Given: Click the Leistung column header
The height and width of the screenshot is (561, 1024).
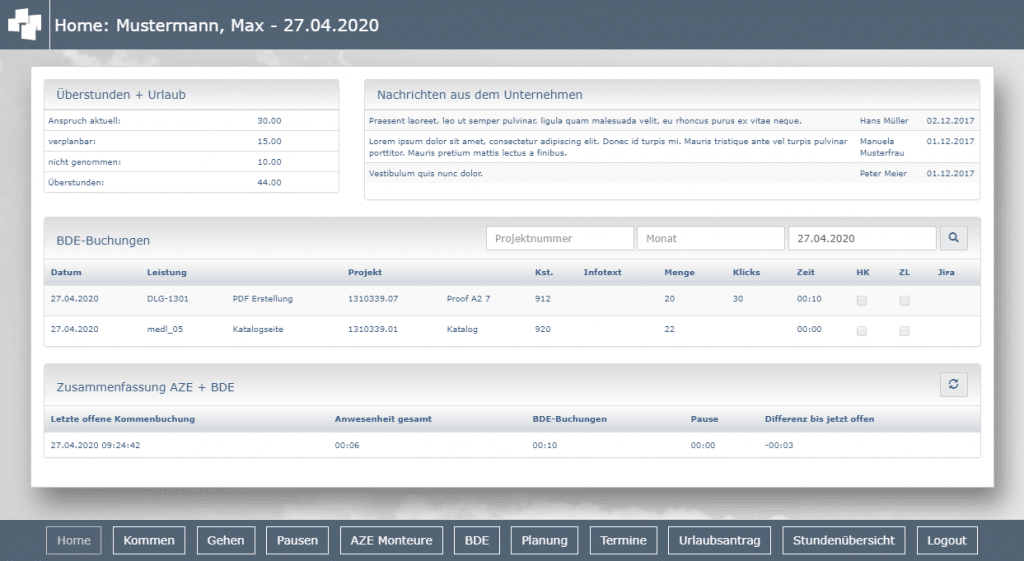Looking at the screenshot, I should tap(167, 272).
